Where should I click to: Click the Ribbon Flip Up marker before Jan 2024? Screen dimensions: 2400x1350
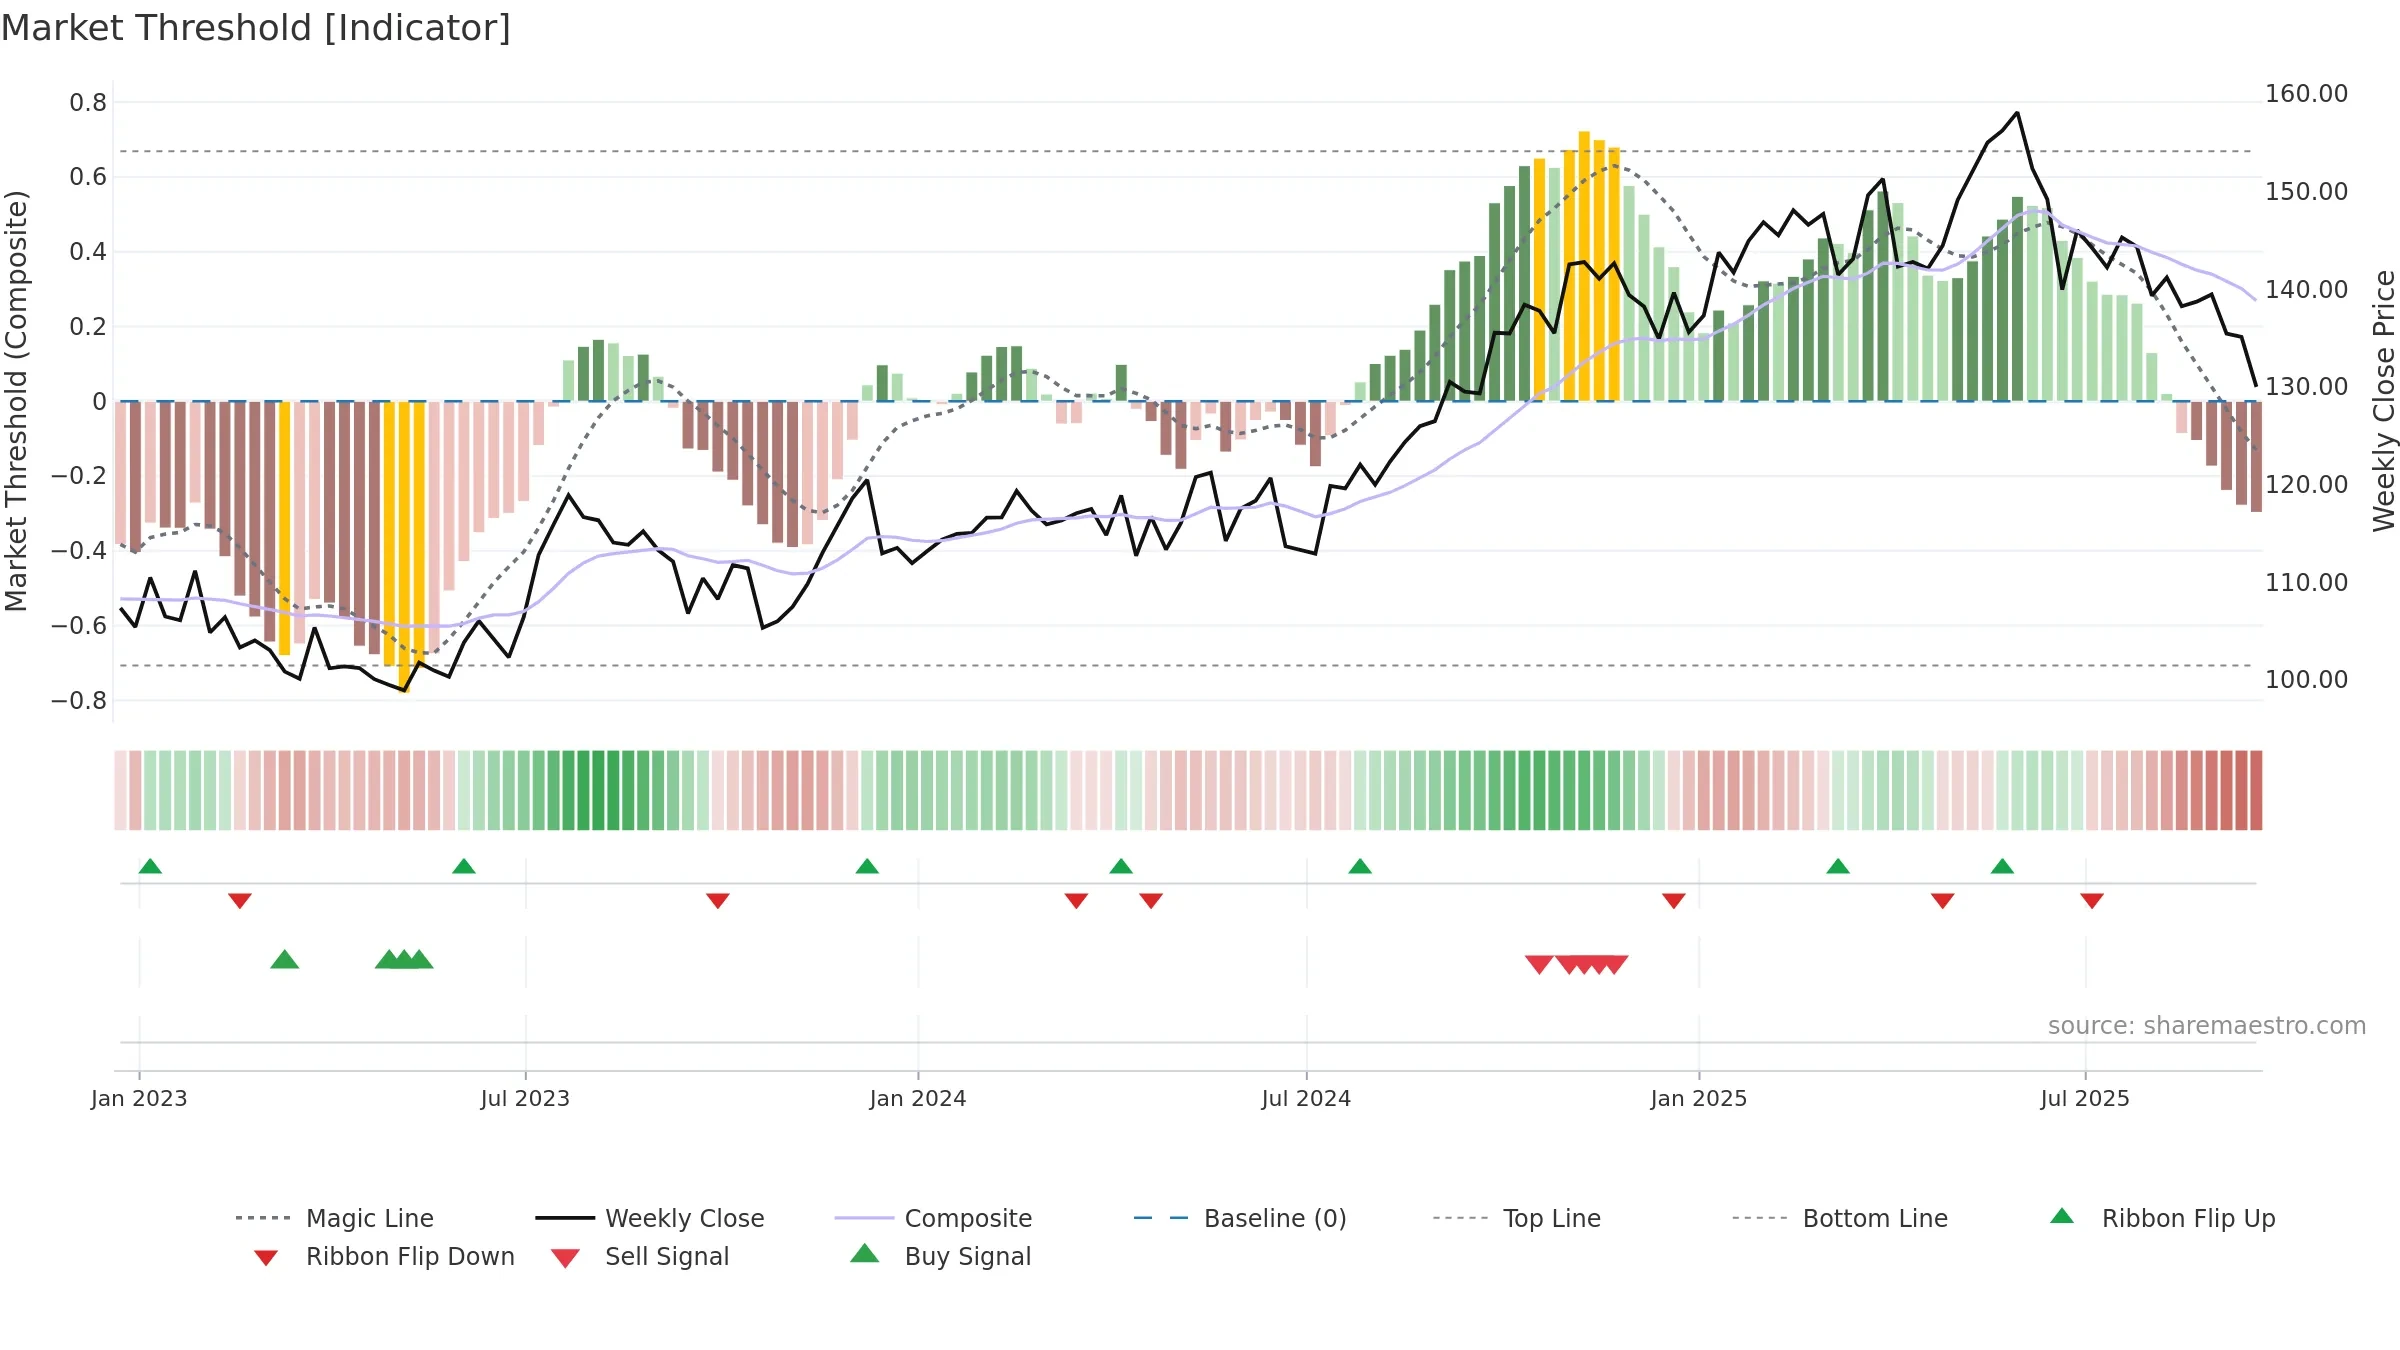click(x=867, y=866)
